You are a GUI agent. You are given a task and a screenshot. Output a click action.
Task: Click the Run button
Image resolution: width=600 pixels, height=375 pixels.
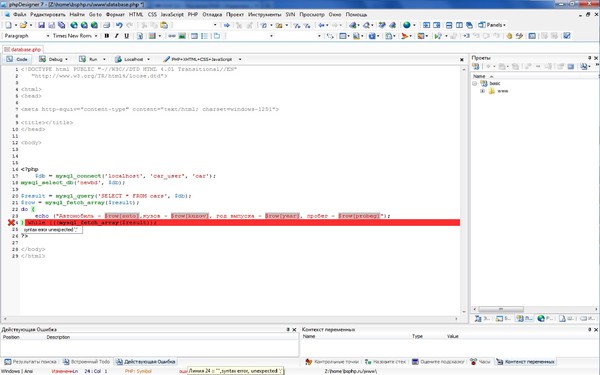[89, 59]
